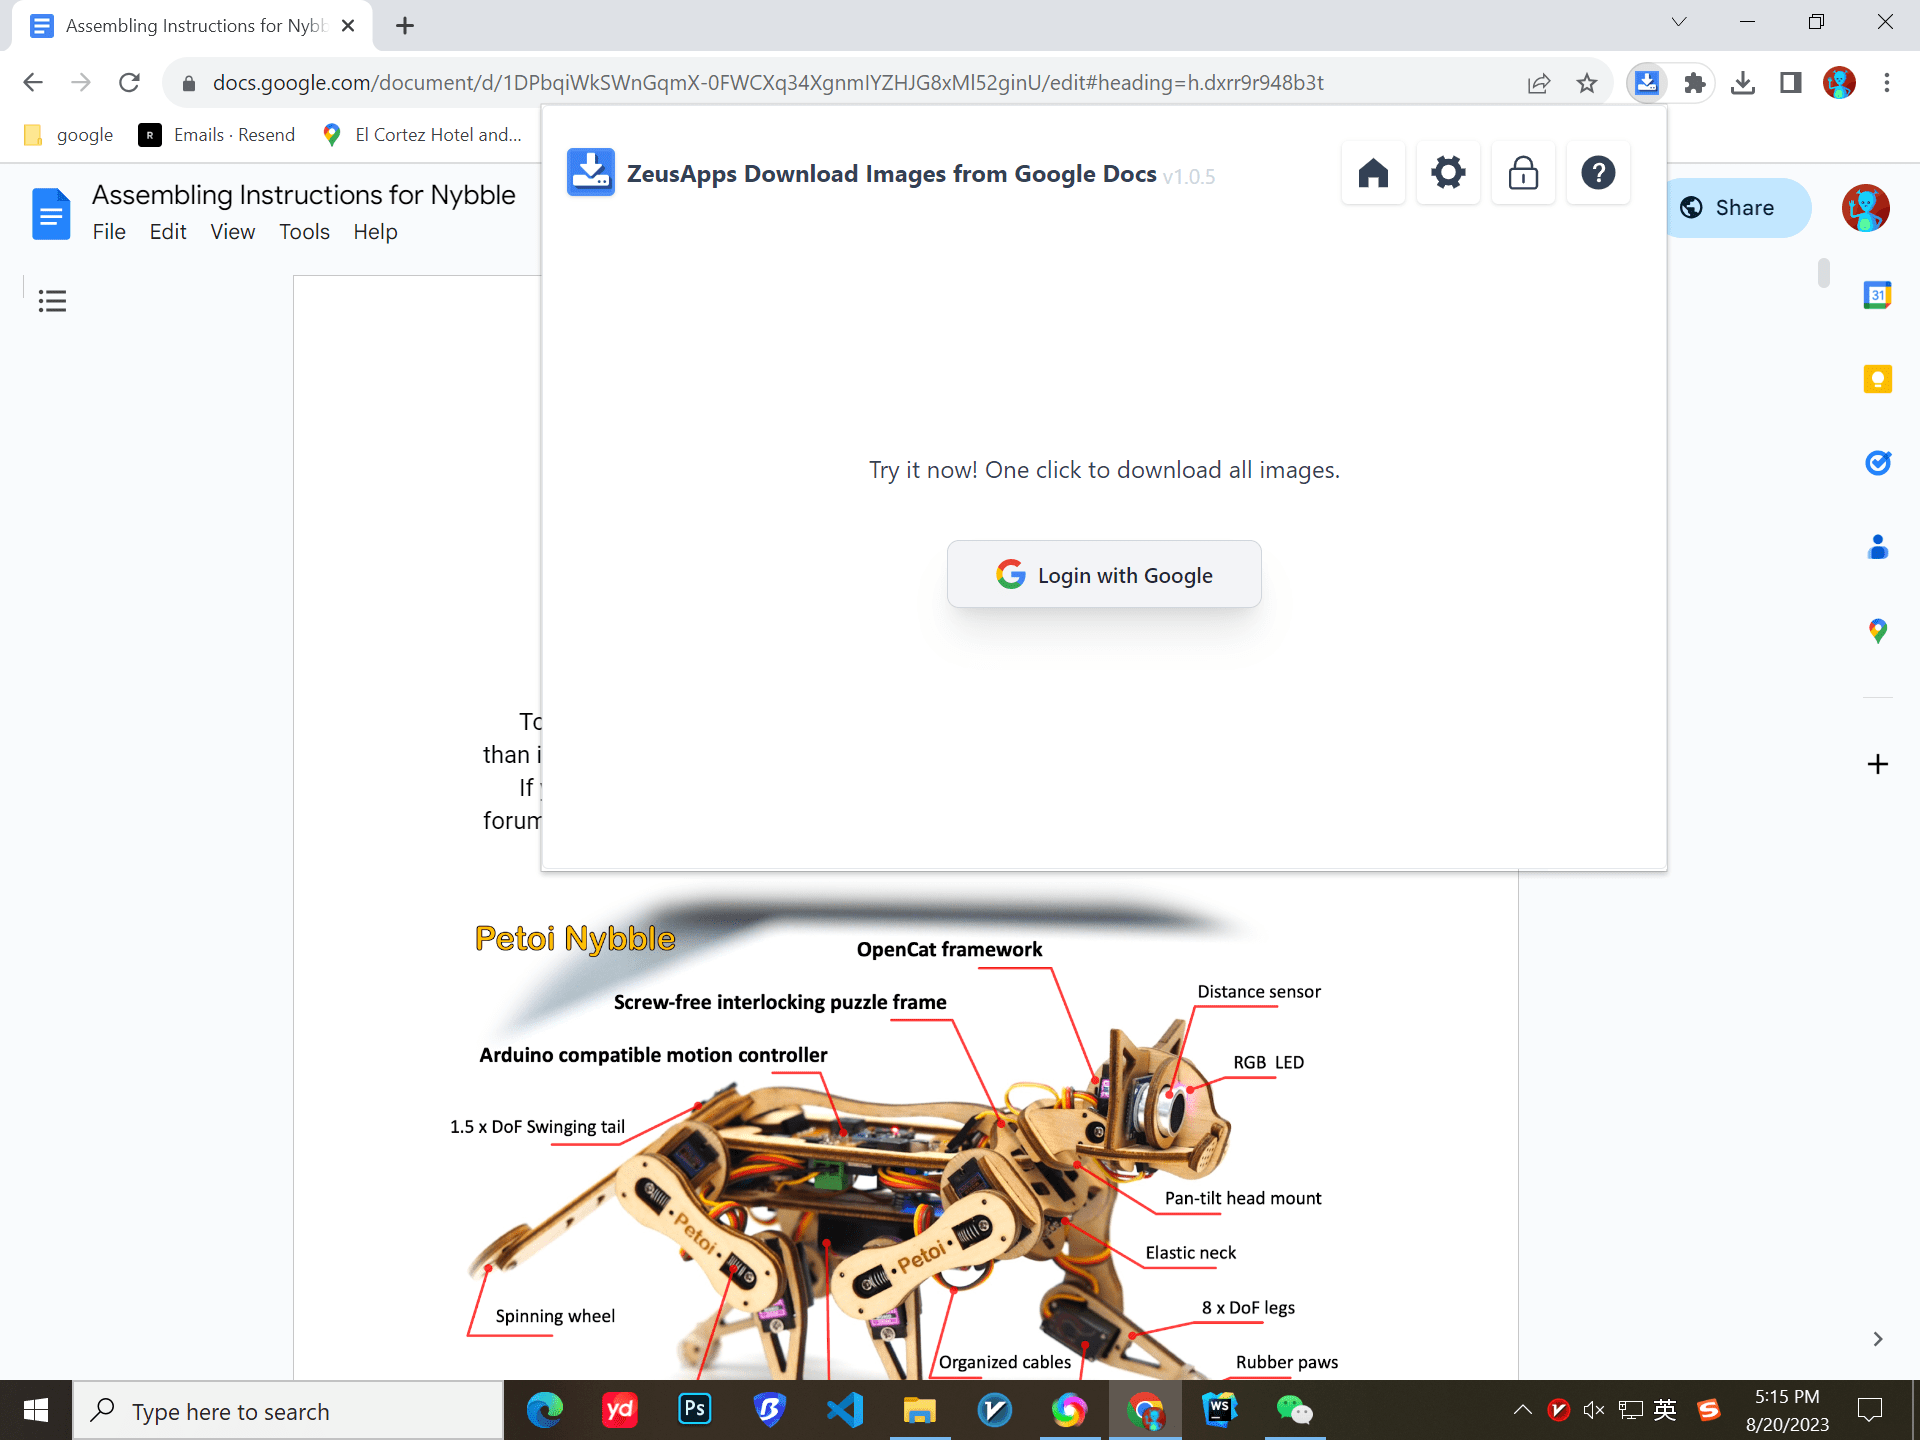1920x1440 pixels.
Task: Click the muted volume tray icon
Action: pyautogui.click(x=1594, y=1411)
